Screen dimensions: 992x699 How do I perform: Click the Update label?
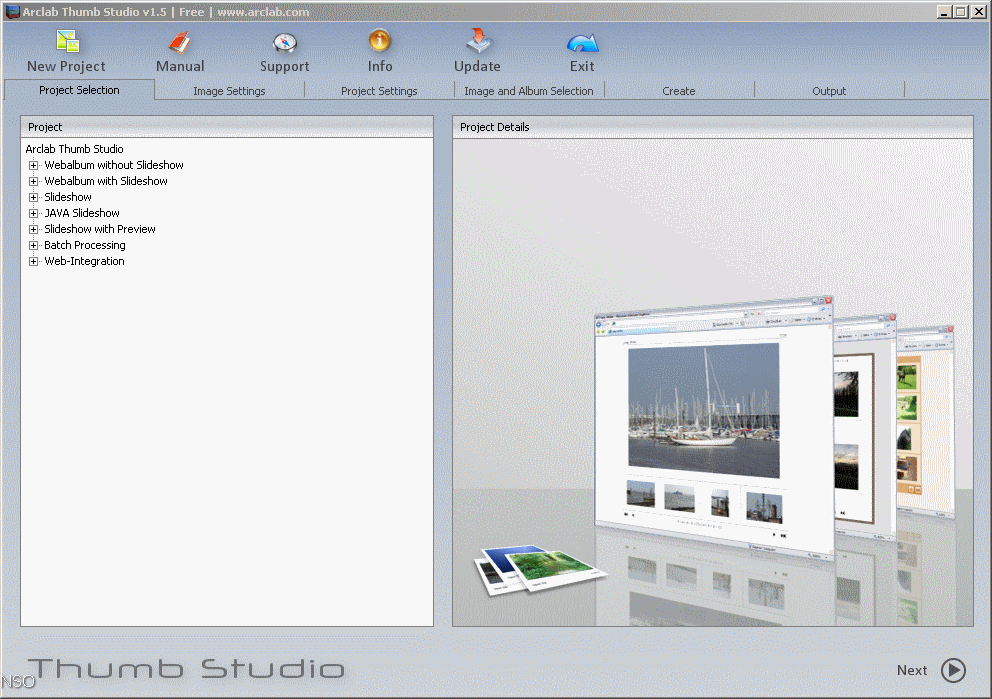(478, 66)
